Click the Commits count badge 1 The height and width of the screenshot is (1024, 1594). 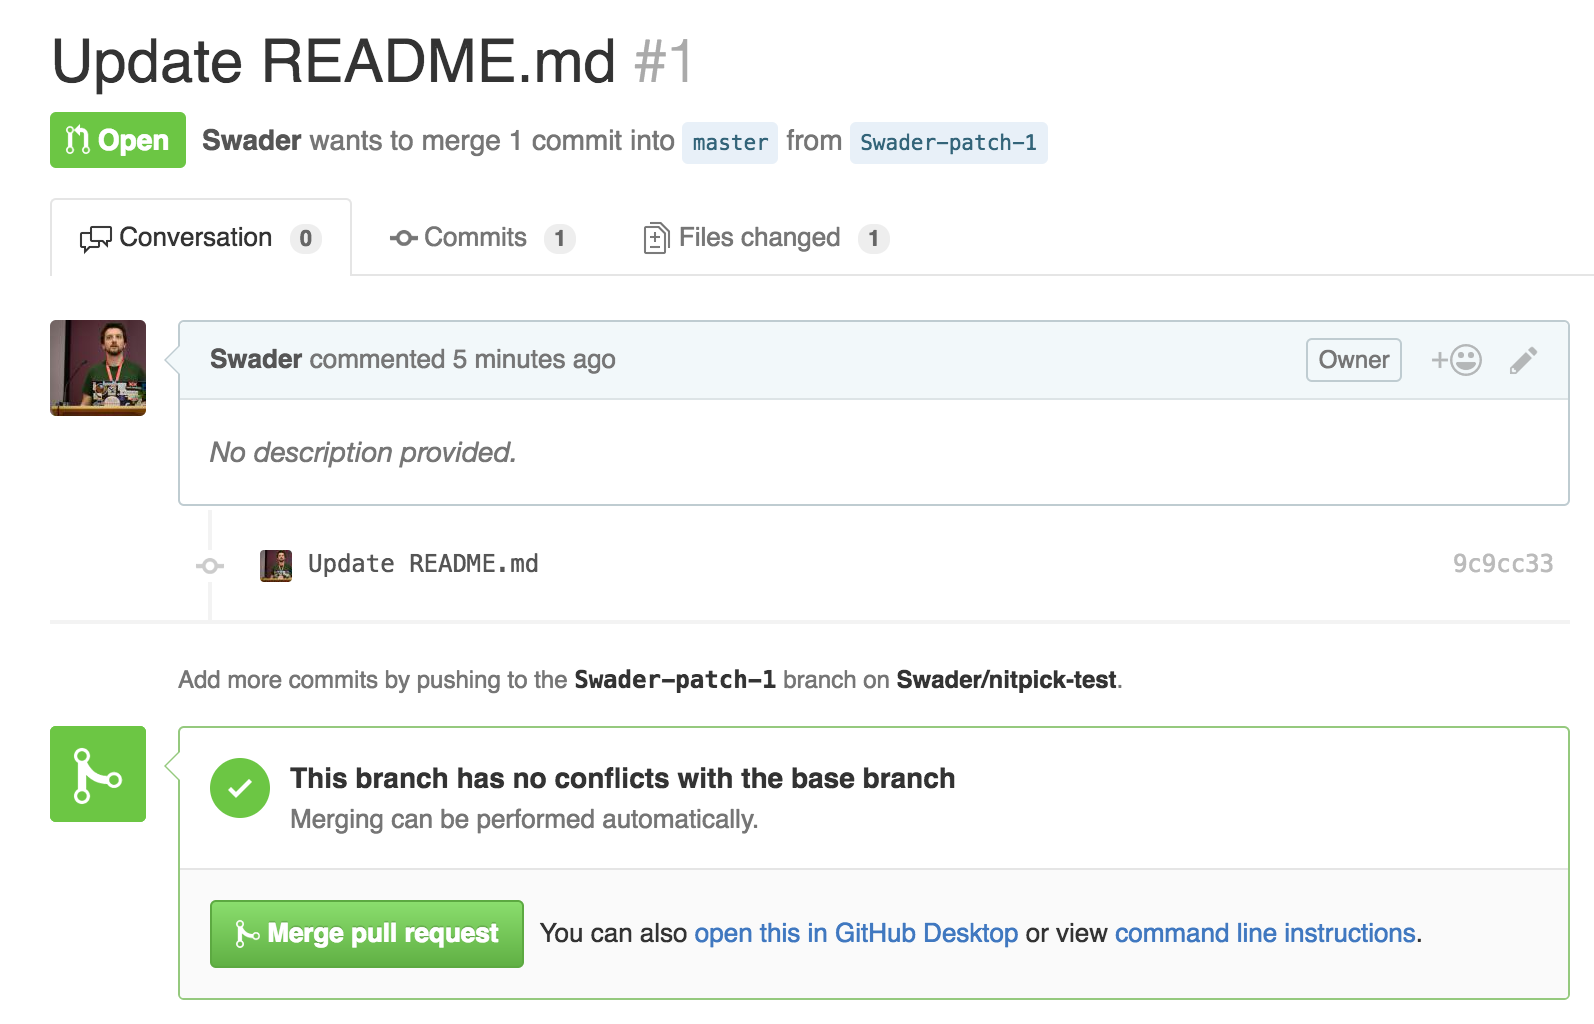(560, 239)
